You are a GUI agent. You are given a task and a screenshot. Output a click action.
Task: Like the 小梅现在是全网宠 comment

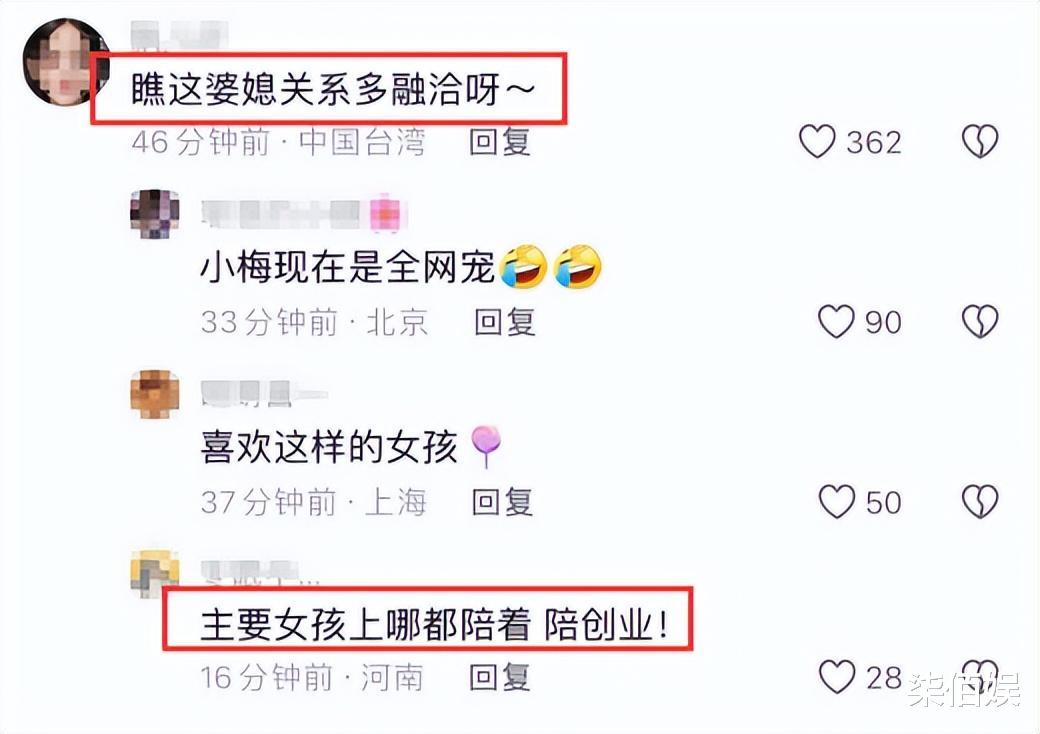836,322
